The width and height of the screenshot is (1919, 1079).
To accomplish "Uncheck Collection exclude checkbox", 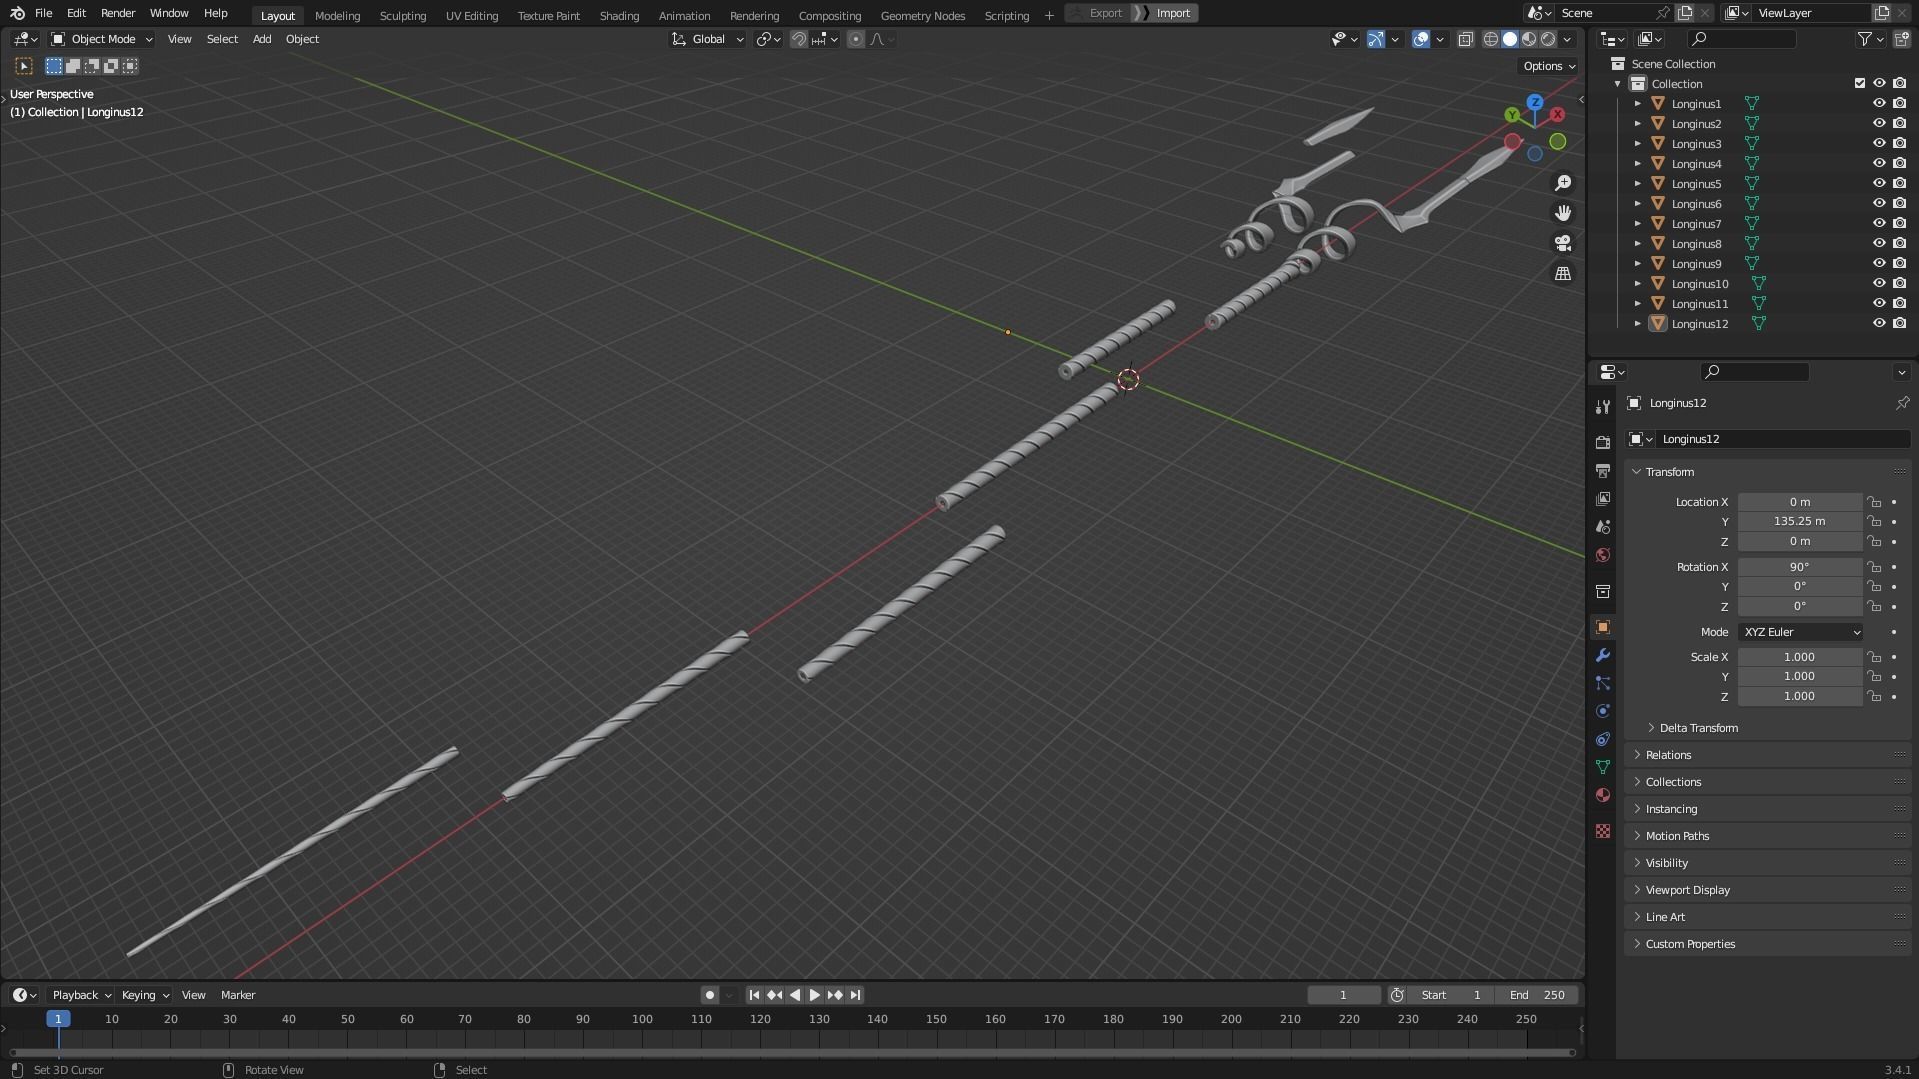I will pyautogui.click(x=1860, y=83).
